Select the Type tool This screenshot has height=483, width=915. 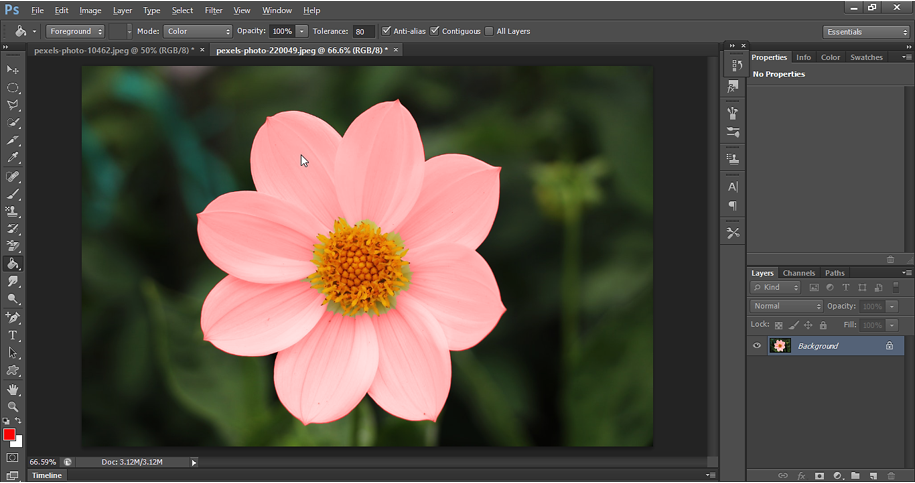(13, 335)
